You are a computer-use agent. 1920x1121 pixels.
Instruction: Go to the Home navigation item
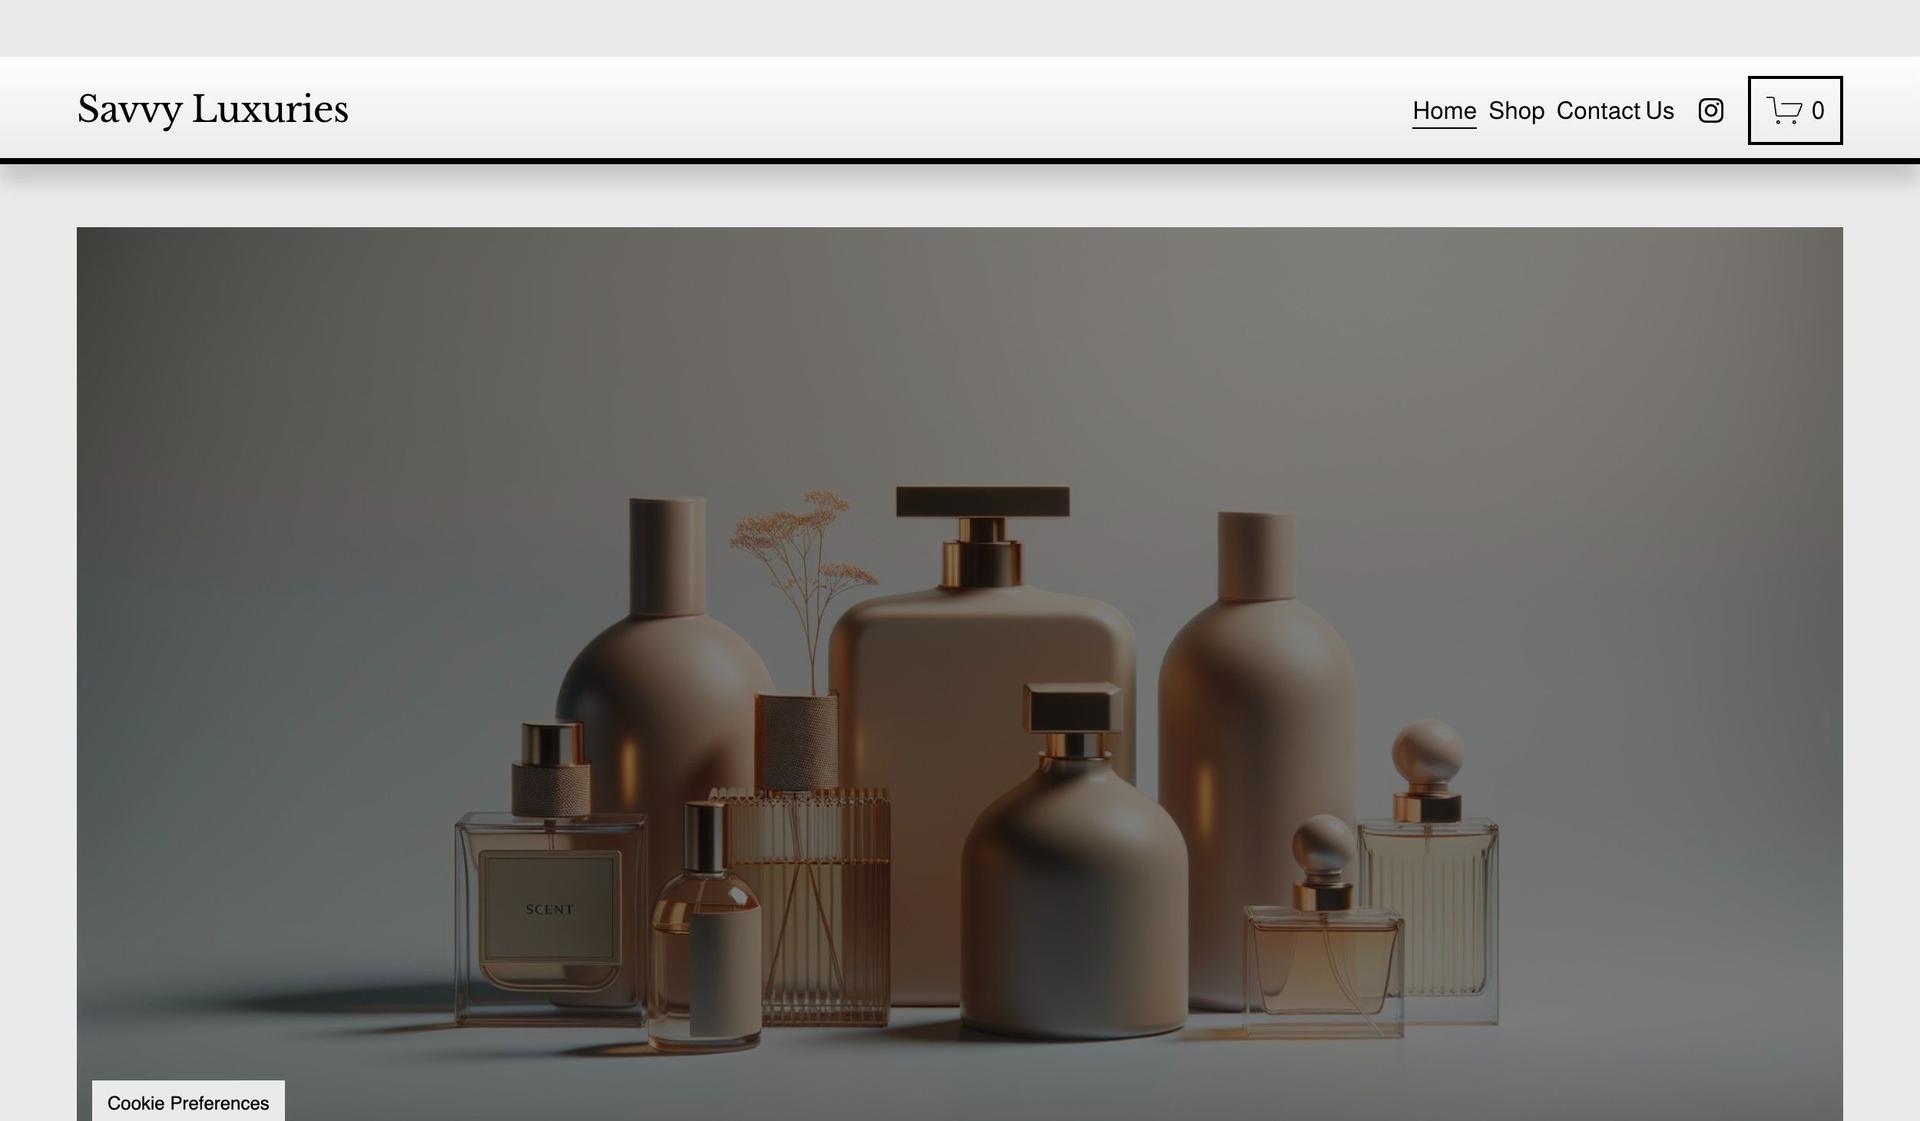pyautogui.click(x=1444, y=111)
